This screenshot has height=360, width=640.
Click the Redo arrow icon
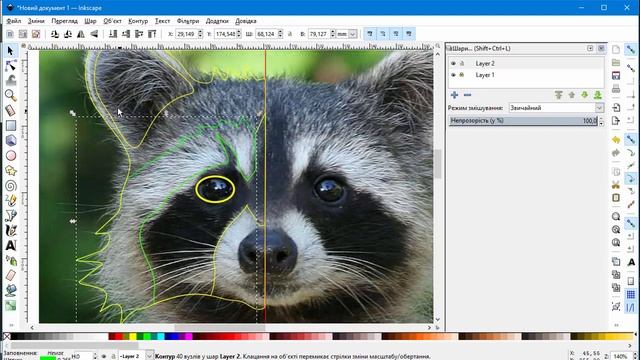(x=616, y=153)
